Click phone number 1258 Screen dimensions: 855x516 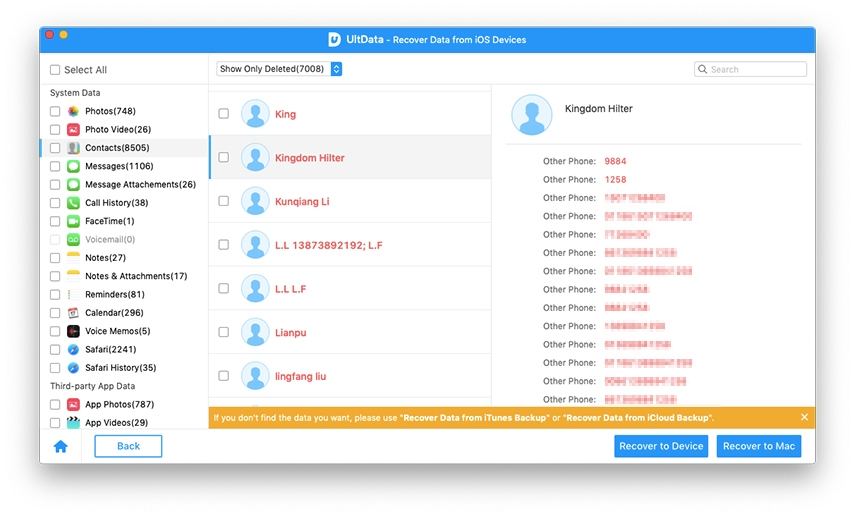615,180
